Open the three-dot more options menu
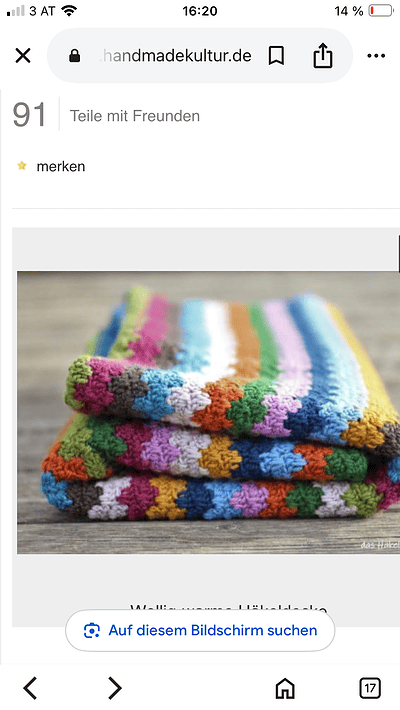The height and width of the screenshot is (710, 400). 376,56
